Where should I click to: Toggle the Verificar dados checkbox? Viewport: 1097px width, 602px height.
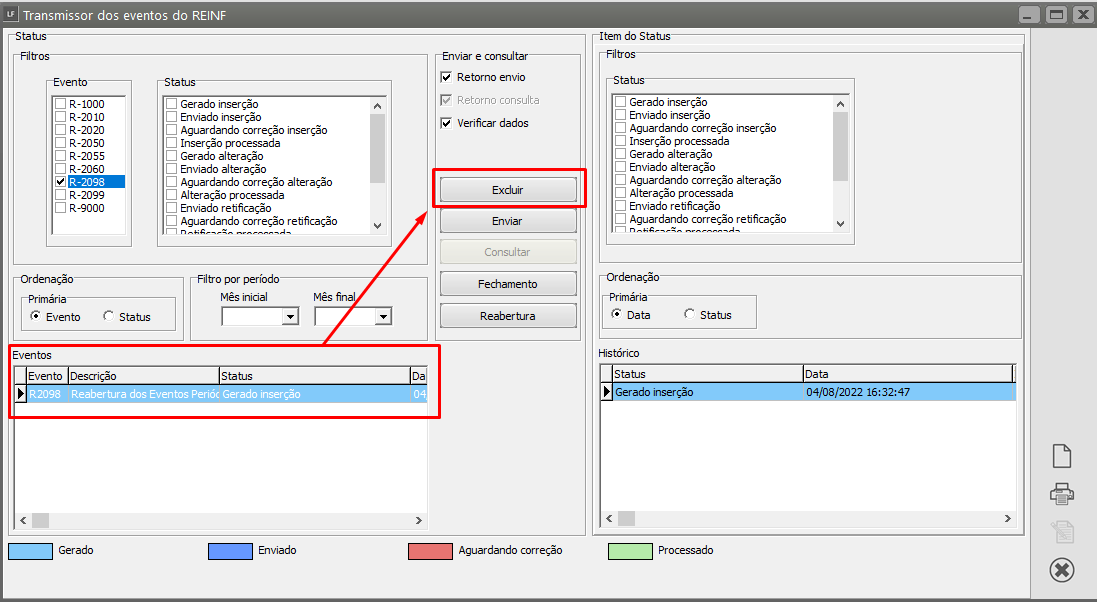point(447,123)
